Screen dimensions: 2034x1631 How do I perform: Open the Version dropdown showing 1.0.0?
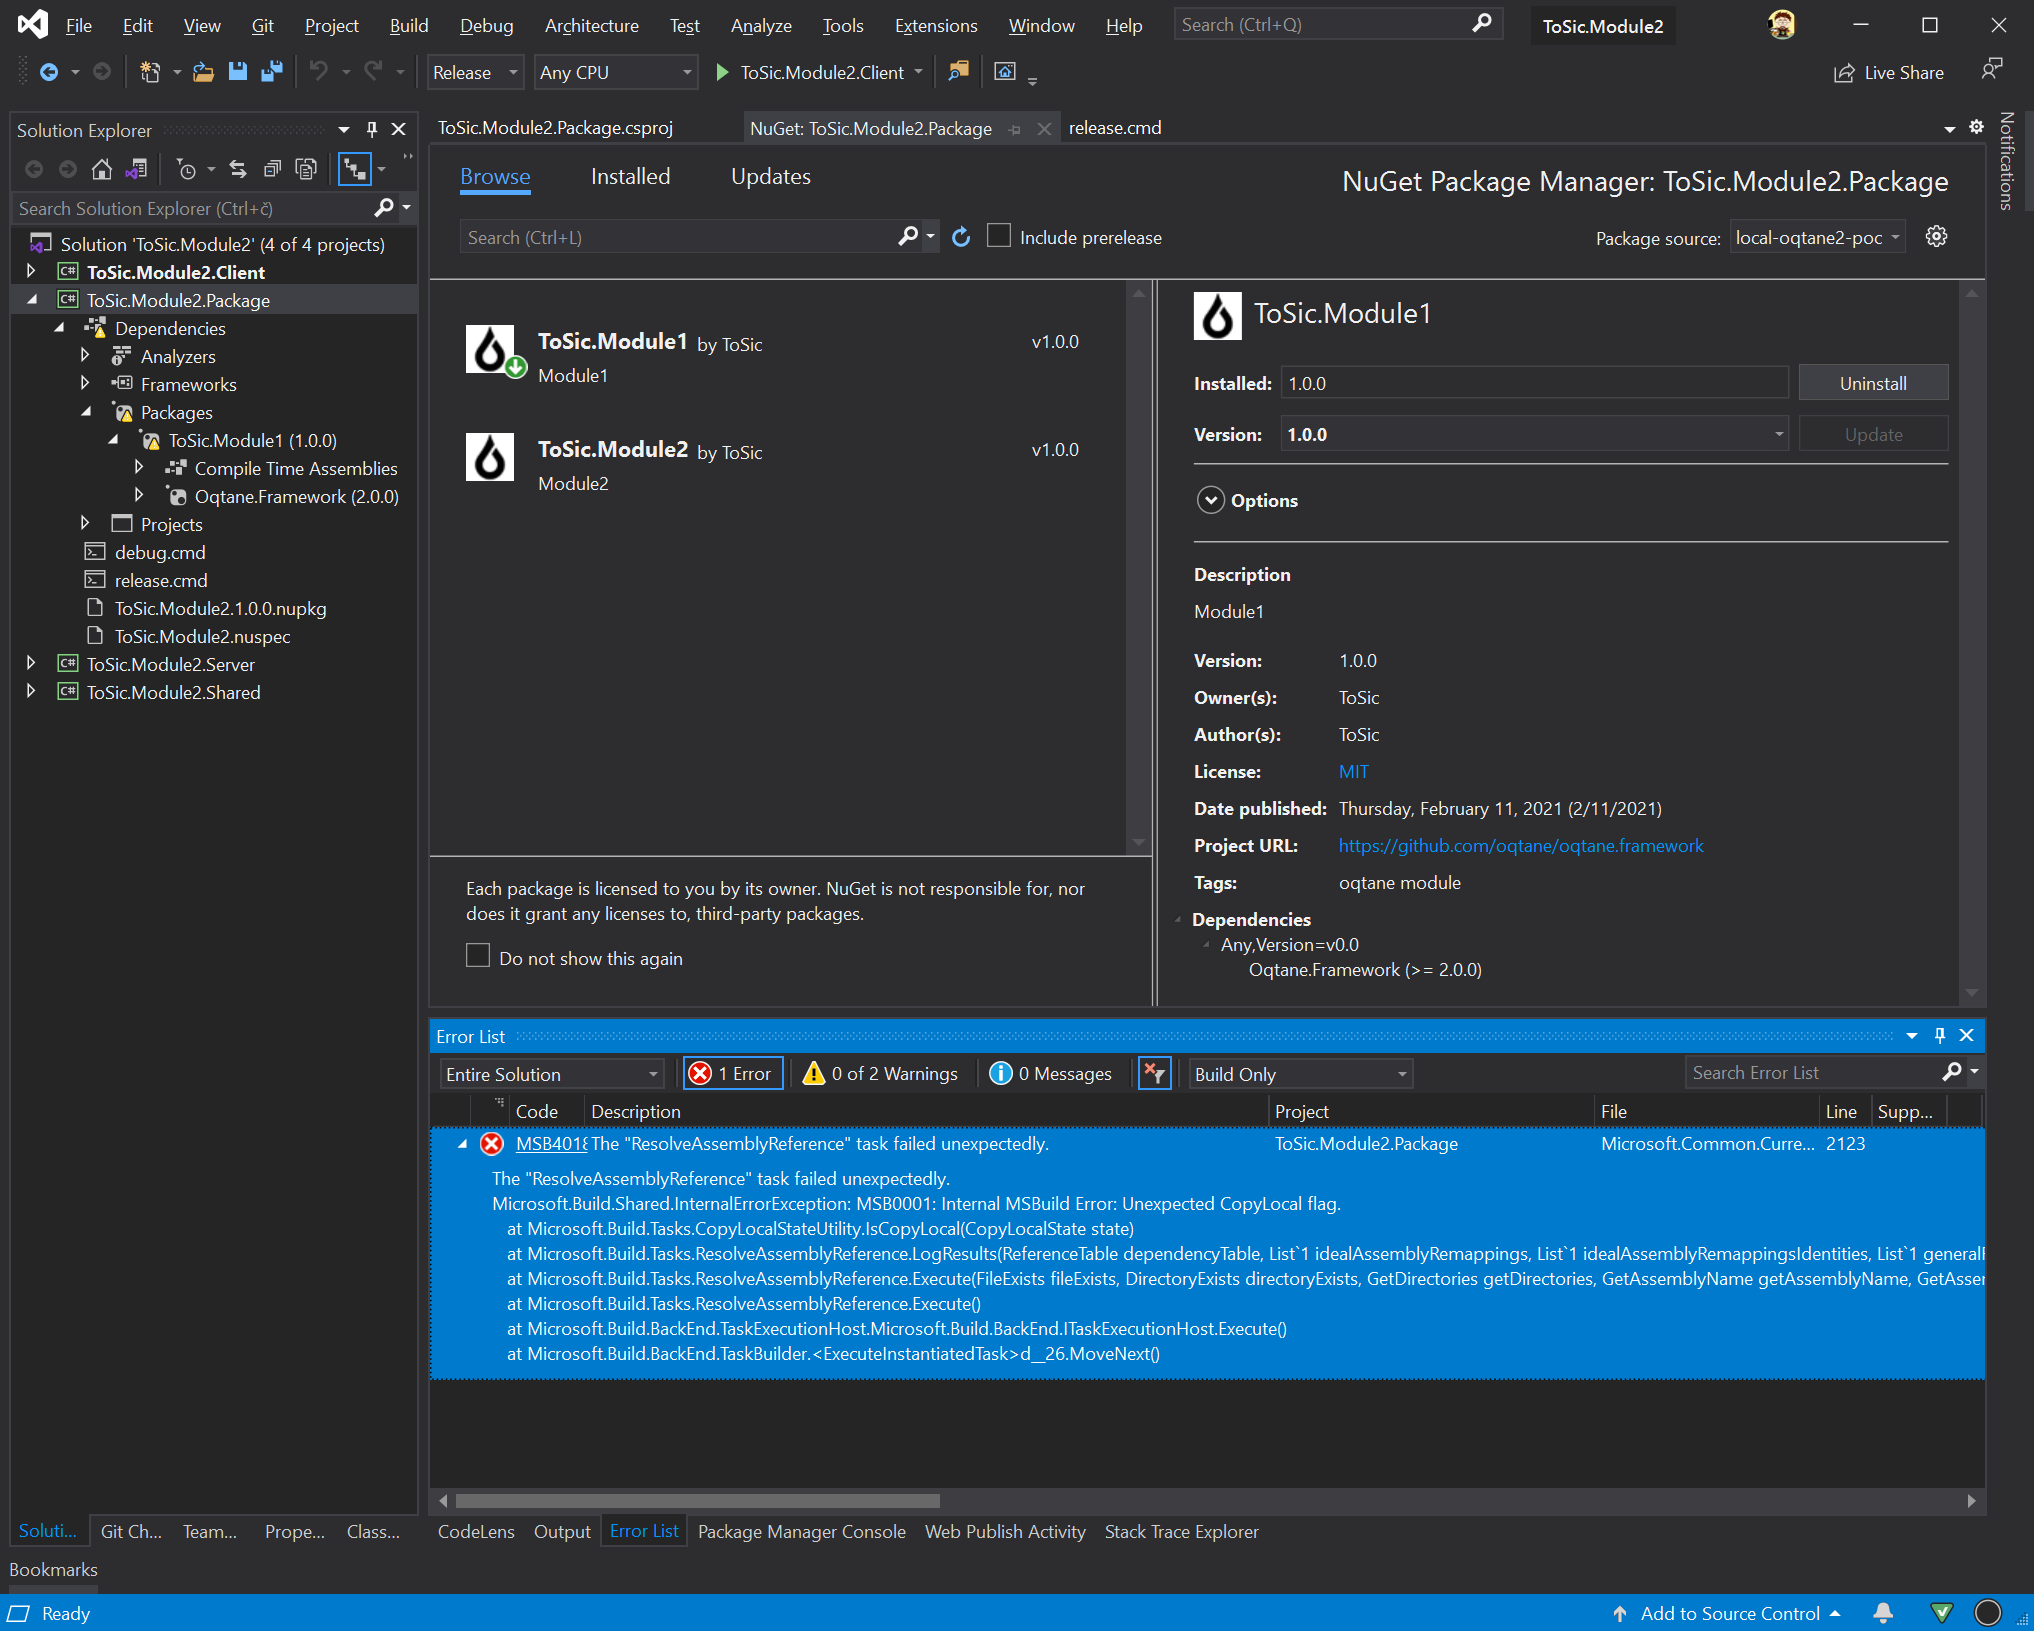pos(1778,434)
